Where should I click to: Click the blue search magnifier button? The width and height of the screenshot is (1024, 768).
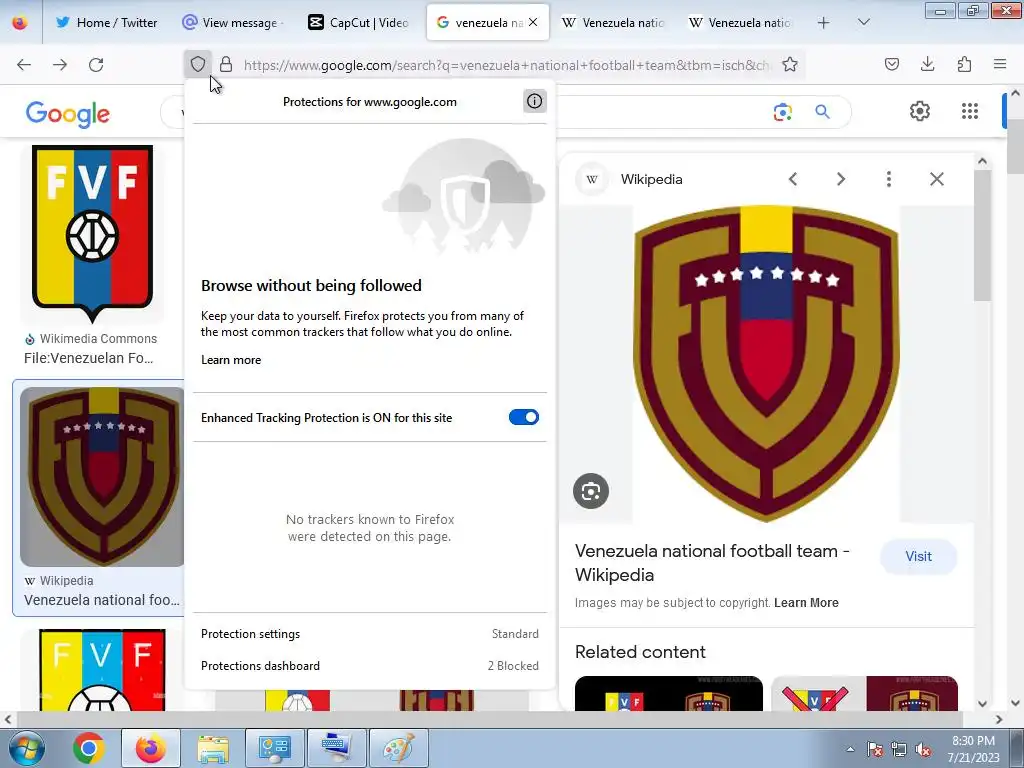[x=823, y=112]
